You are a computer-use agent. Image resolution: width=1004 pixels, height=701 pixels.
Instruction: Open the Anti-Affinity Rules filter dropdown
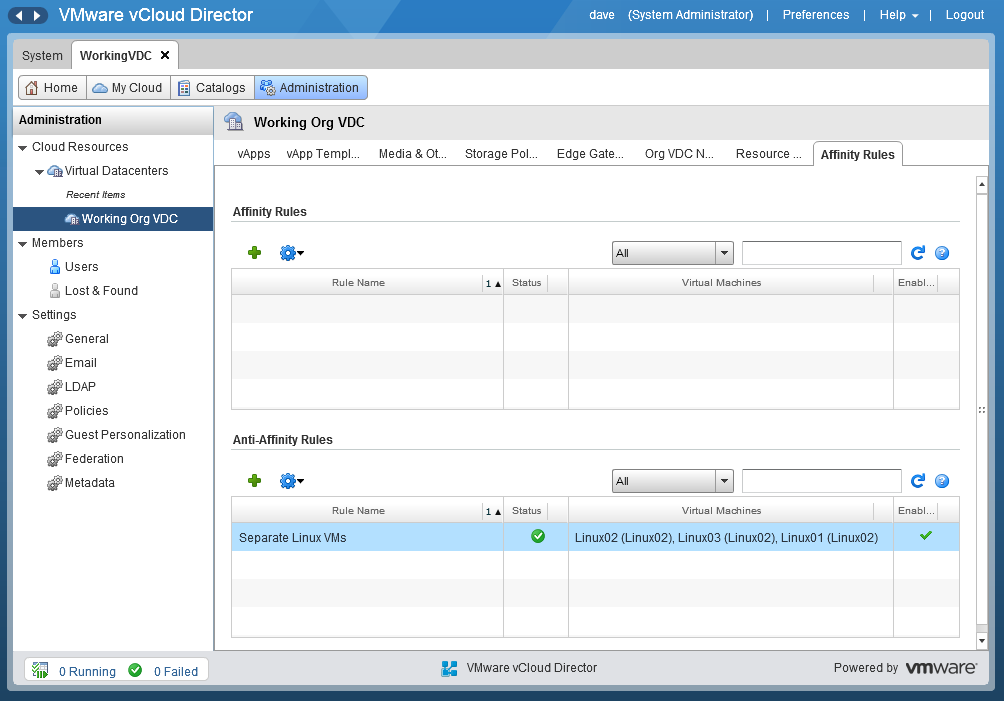click(724, 481)
